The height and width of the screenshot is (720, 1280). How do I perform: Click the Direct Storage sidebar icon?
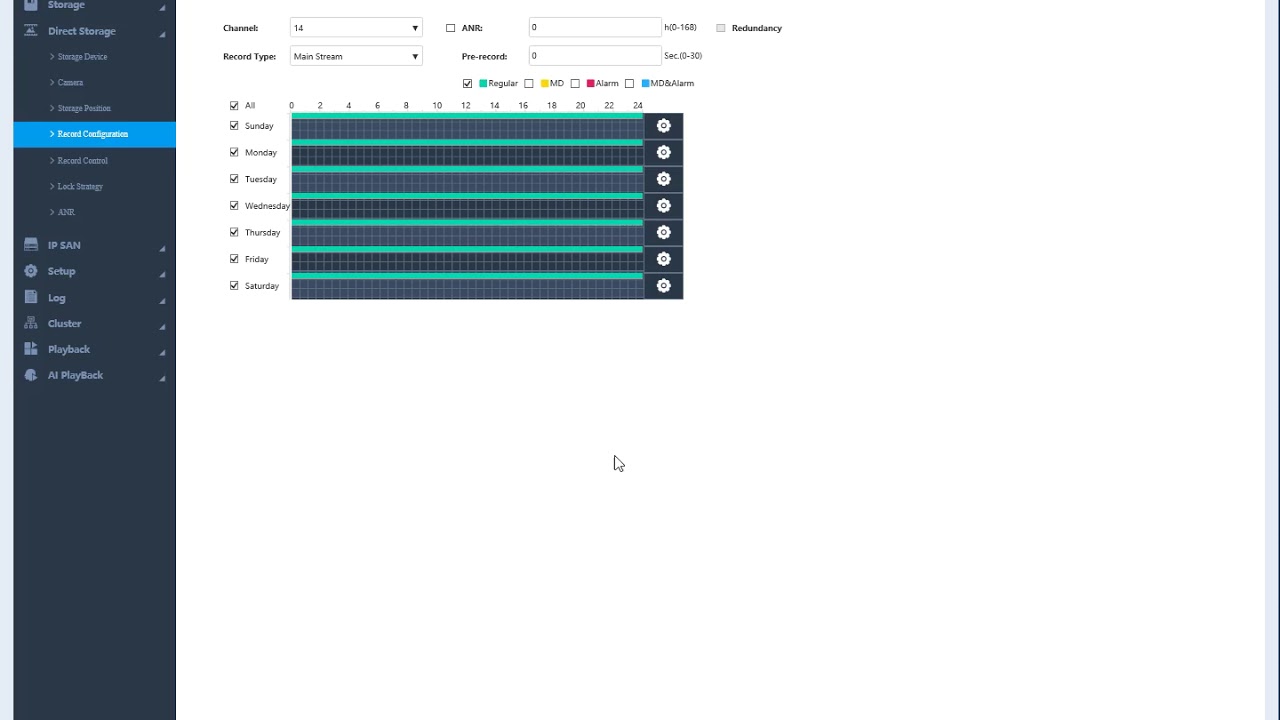point(31,31)
